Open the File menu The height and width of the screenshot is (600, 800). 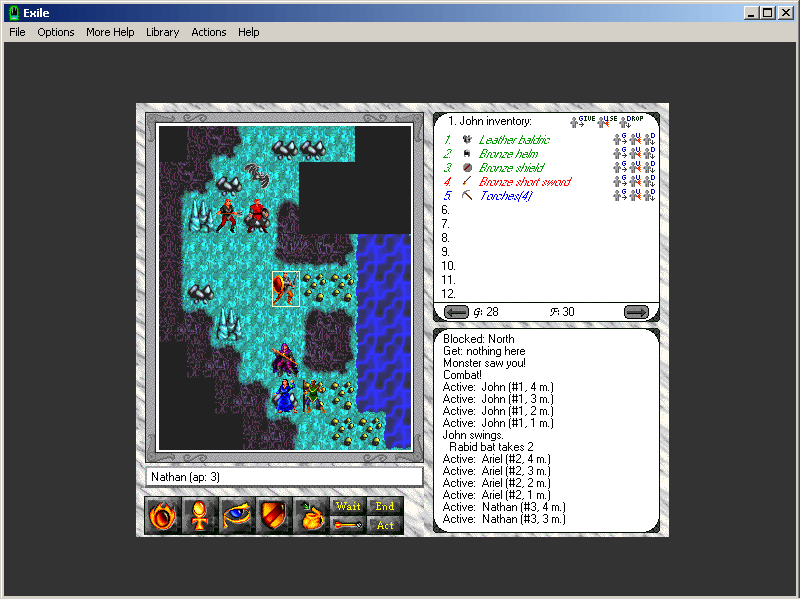click(x=17, y=32)
